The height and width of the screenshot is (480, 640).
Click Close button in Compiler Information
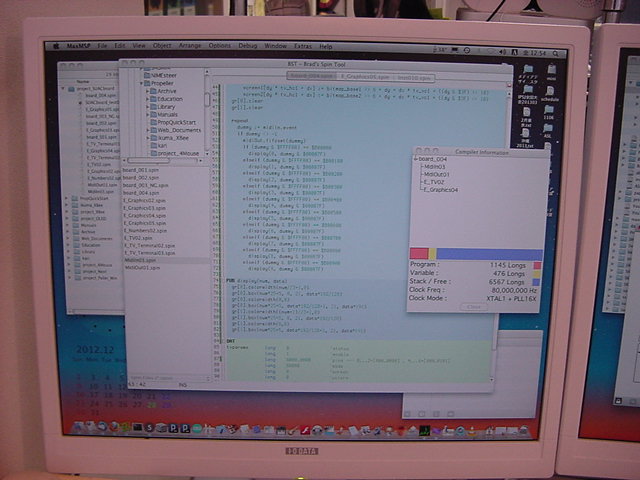(474, 307)
